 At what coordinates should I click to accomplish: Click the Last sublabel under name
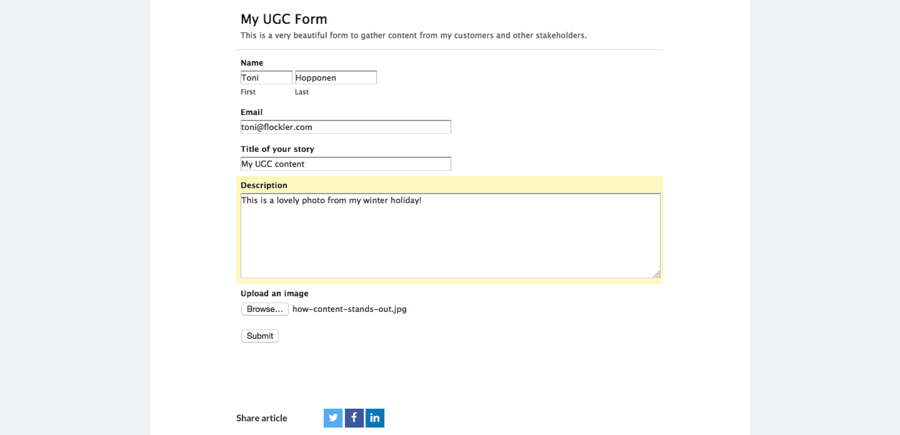(x=301, y=92)
